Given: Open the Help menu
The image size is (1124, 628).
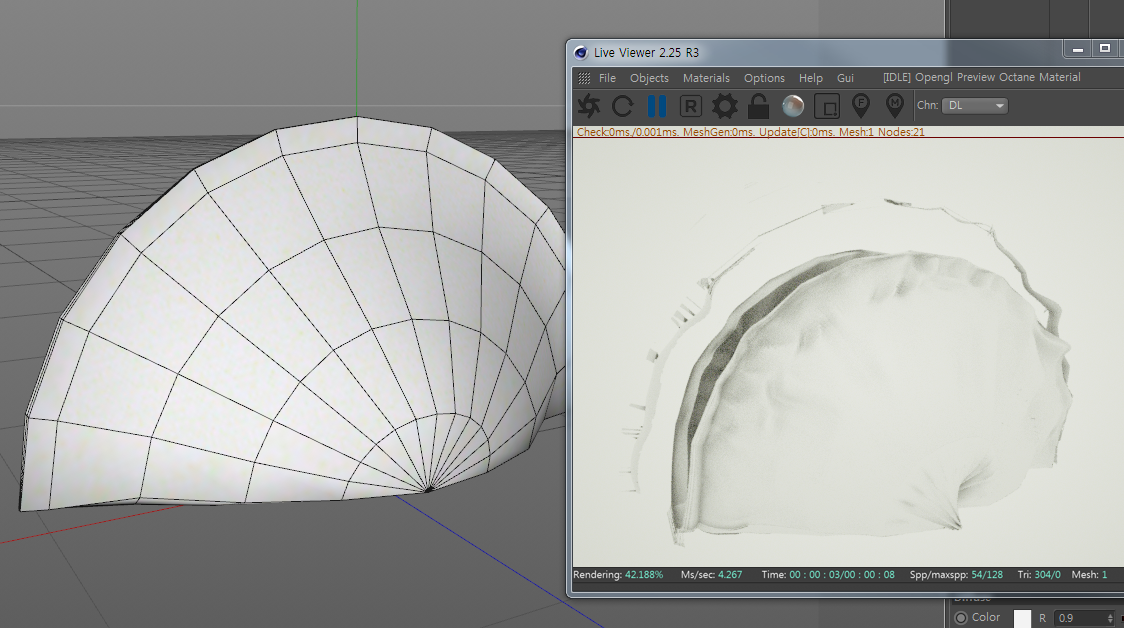Looking at the screenshot, I should [811, 78].
